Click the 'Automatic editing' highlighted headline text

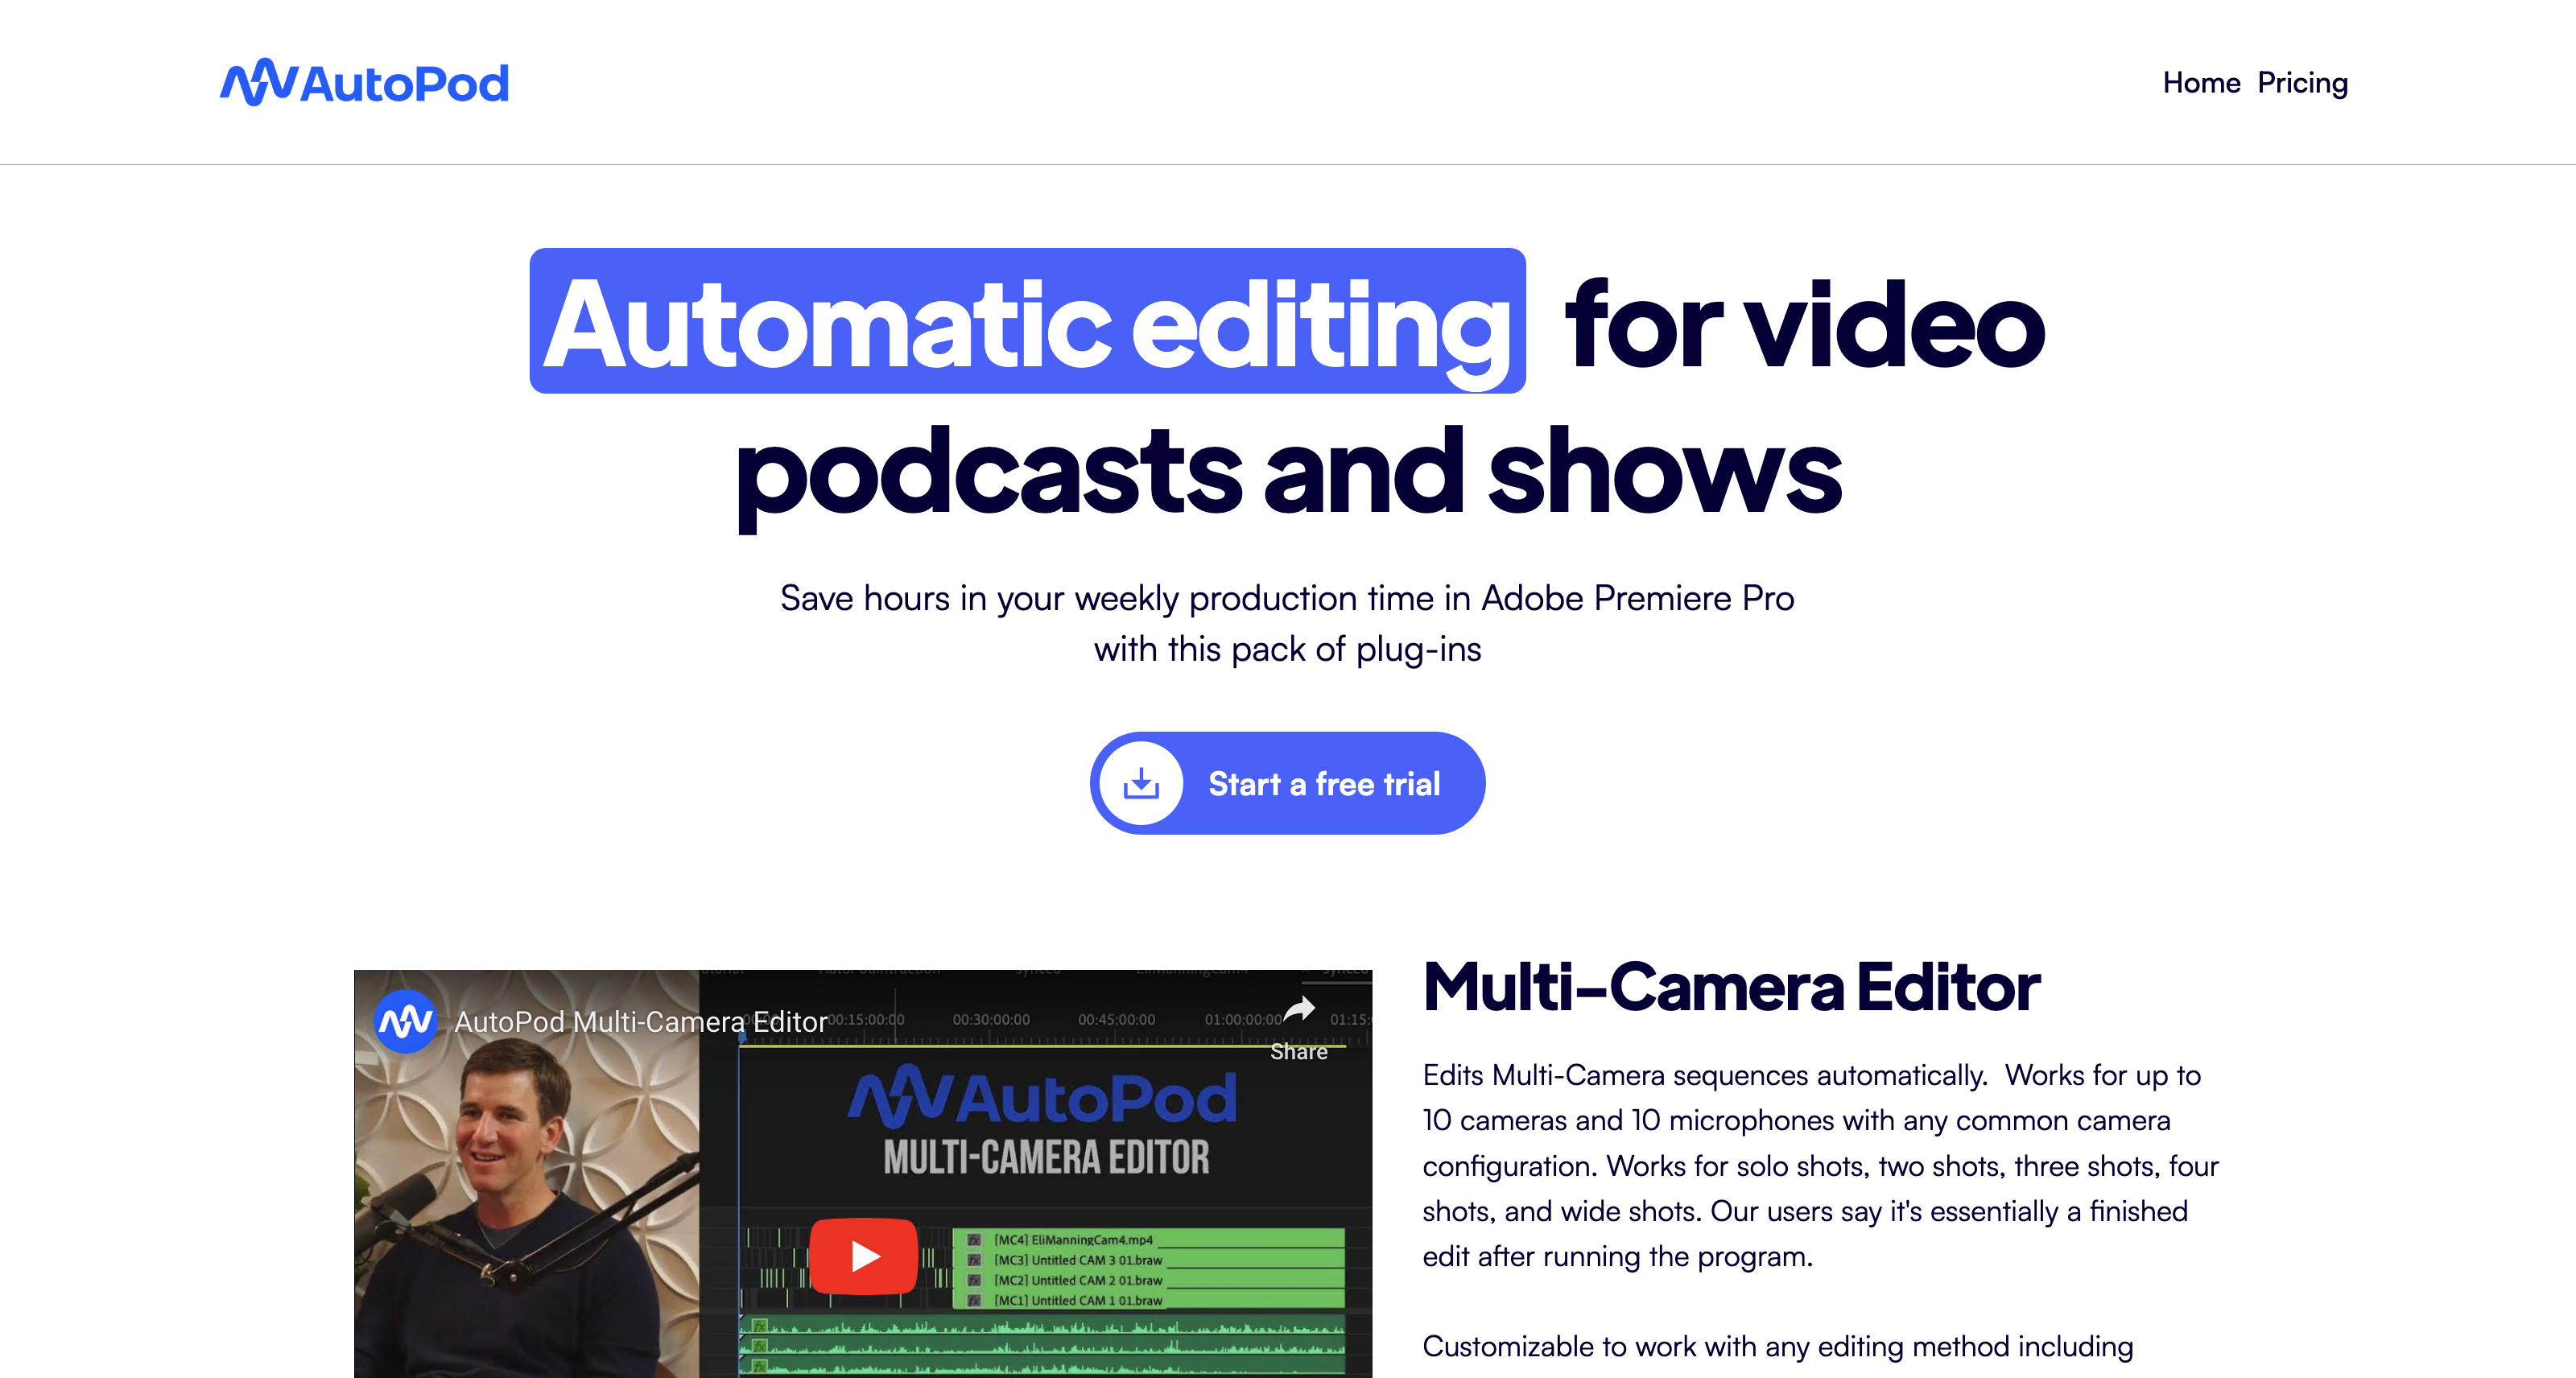pyautogui.click(x=1027, y=321)
